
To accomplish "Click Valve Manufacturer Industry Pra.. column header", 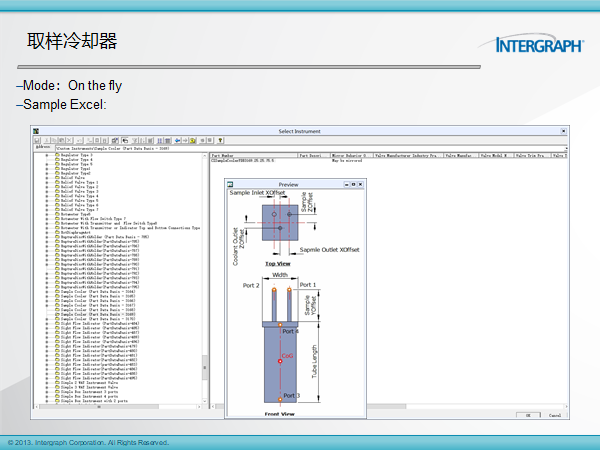I will [x=409, y=156].
